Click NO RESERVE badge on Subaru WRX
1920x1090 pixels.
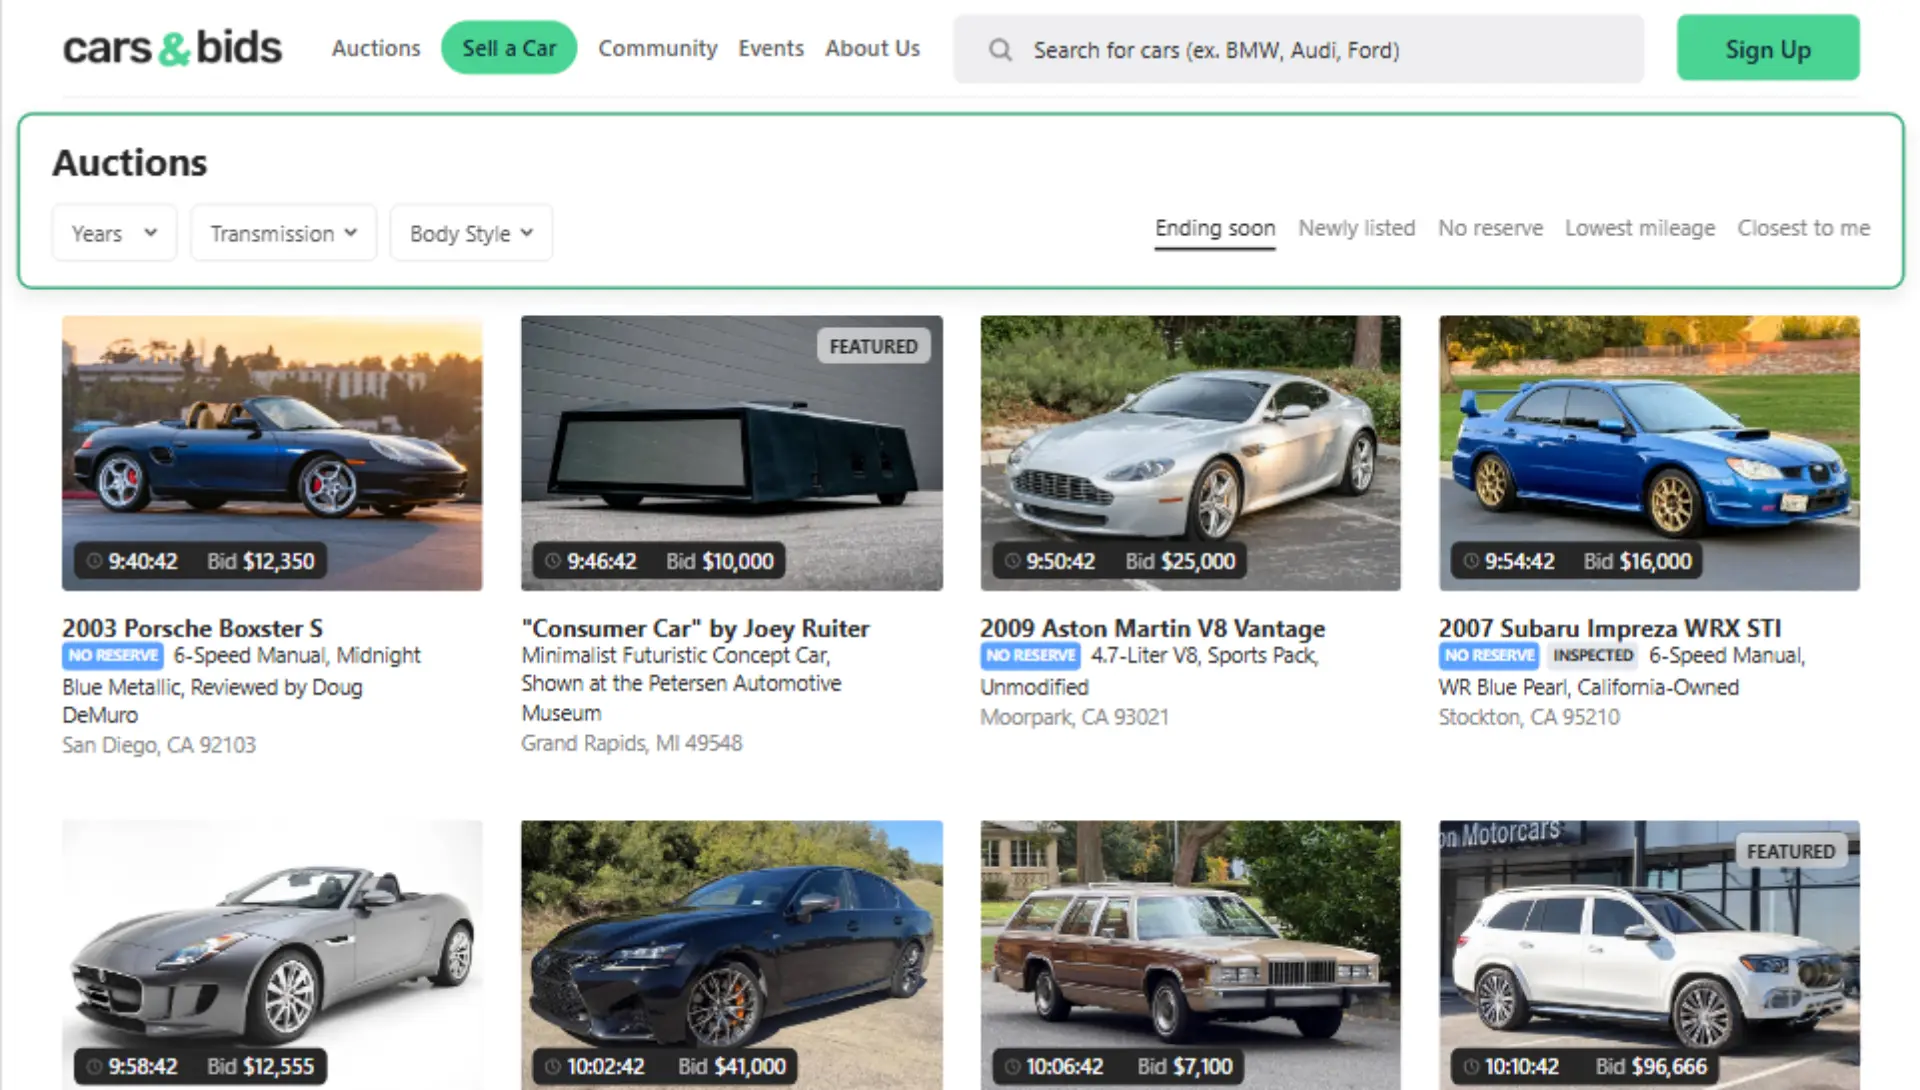pos(1489,655)
